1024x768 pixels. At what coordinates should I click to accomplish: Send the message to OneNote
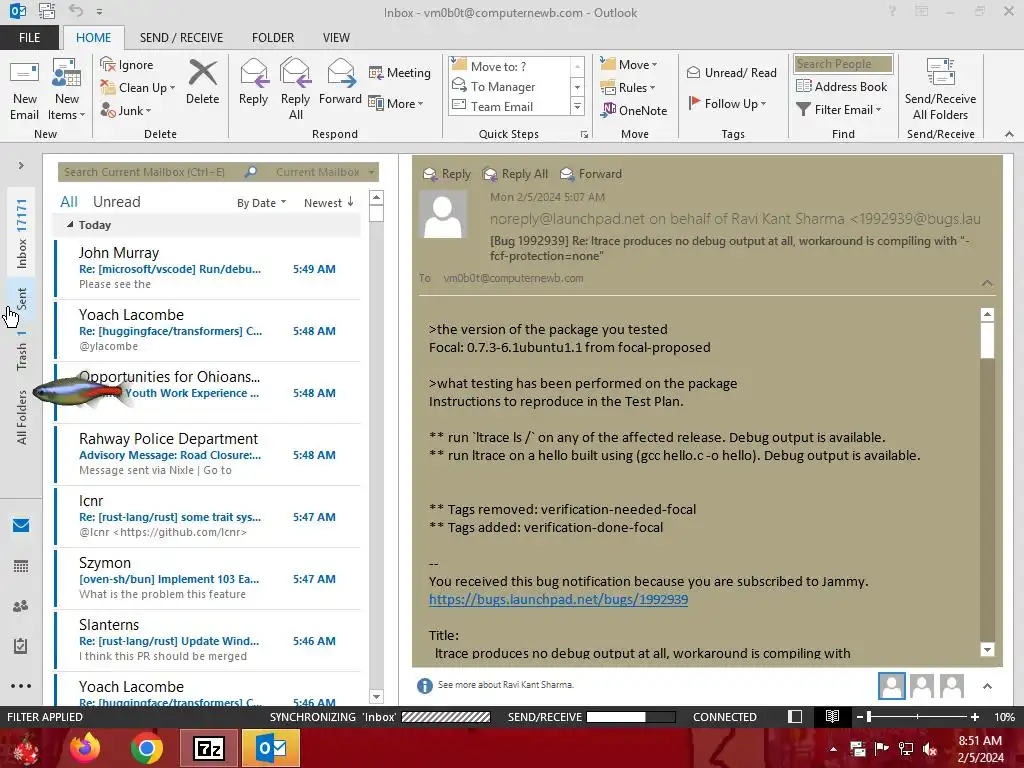[634, 110]
